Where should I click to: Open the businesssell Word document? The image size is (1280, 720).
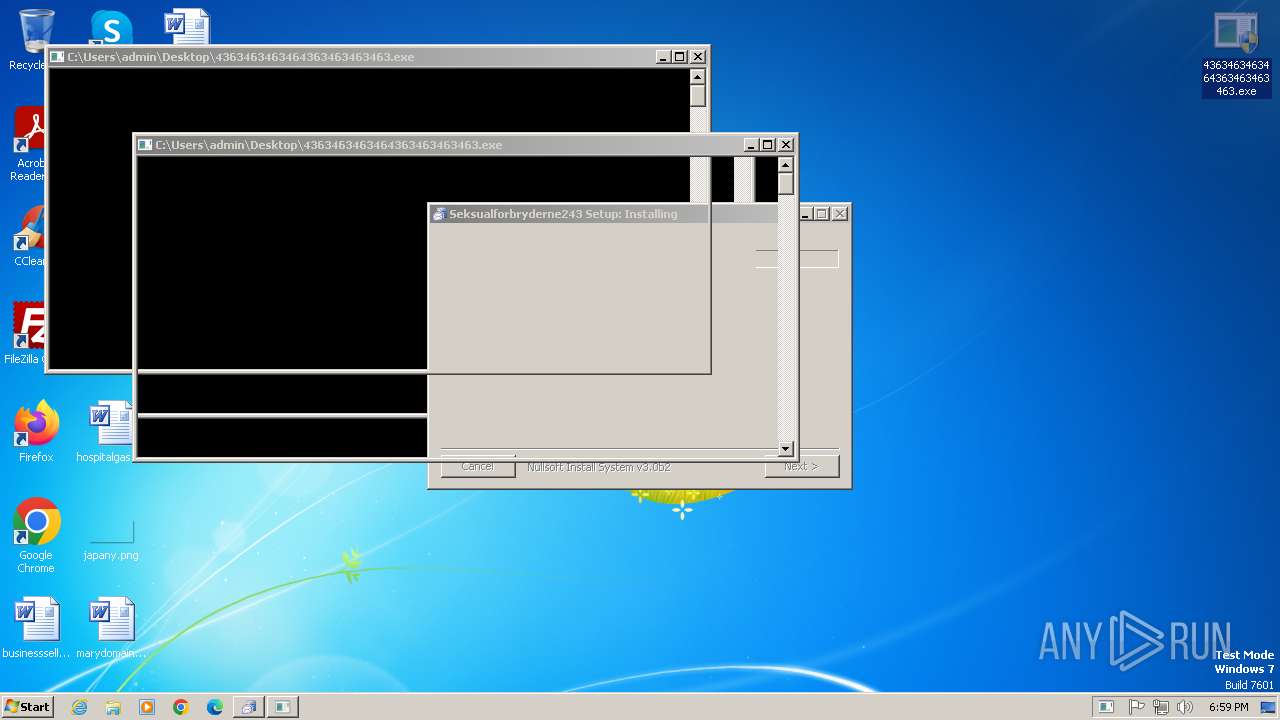[x=37, y=628]
